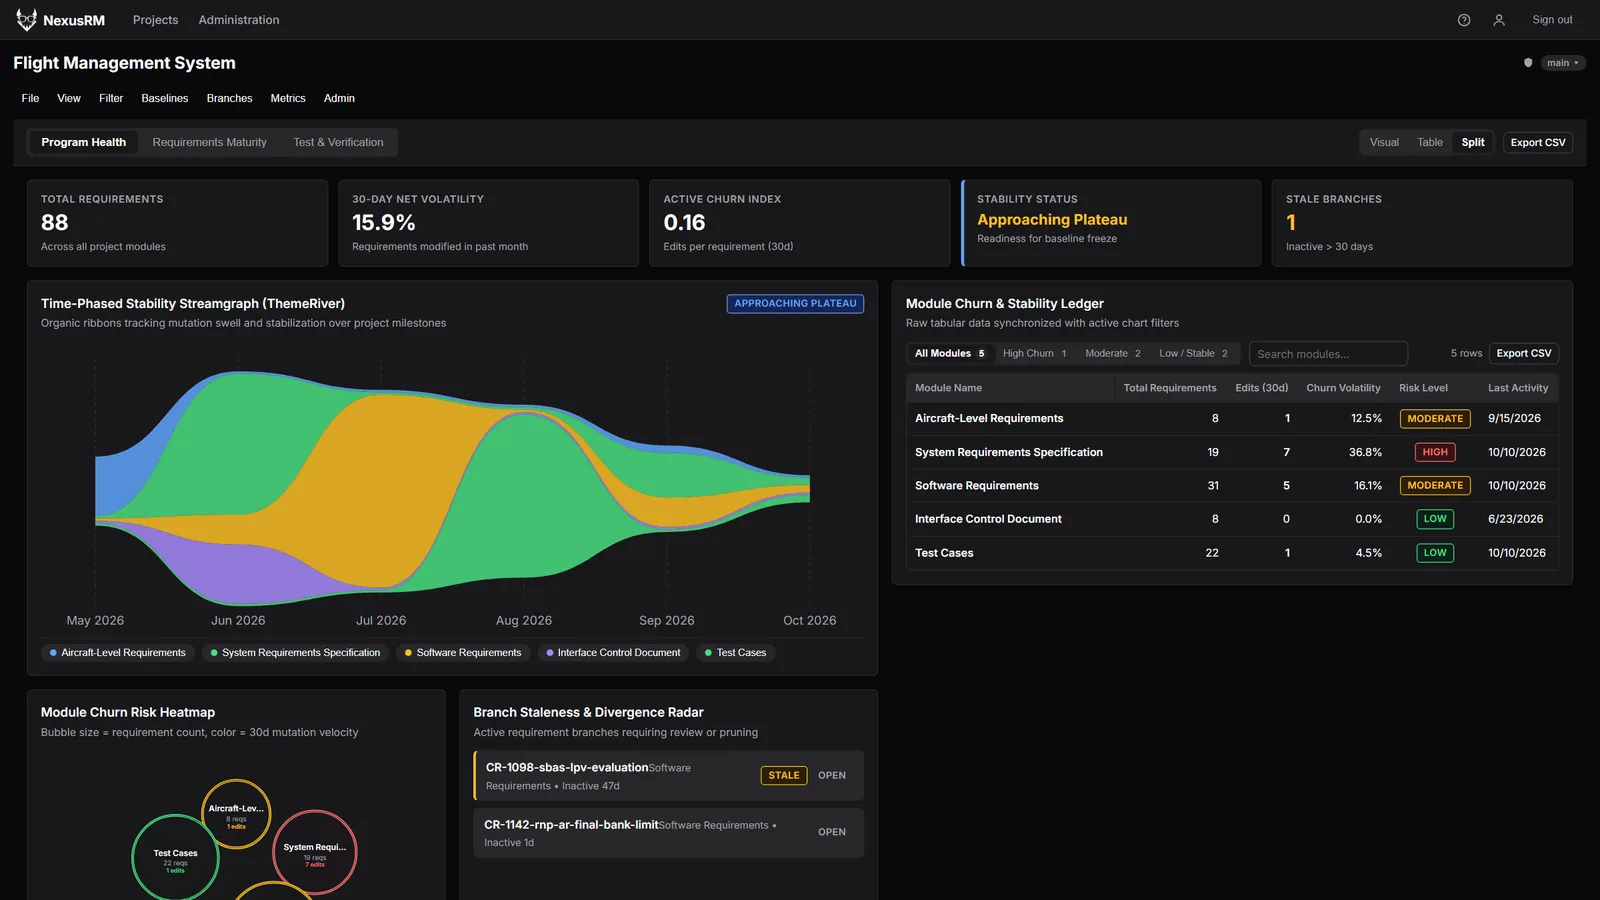Screen dimensions: 1600x900
Task: Filter ledger by Low / Stable
Action: pos(1194,353)
